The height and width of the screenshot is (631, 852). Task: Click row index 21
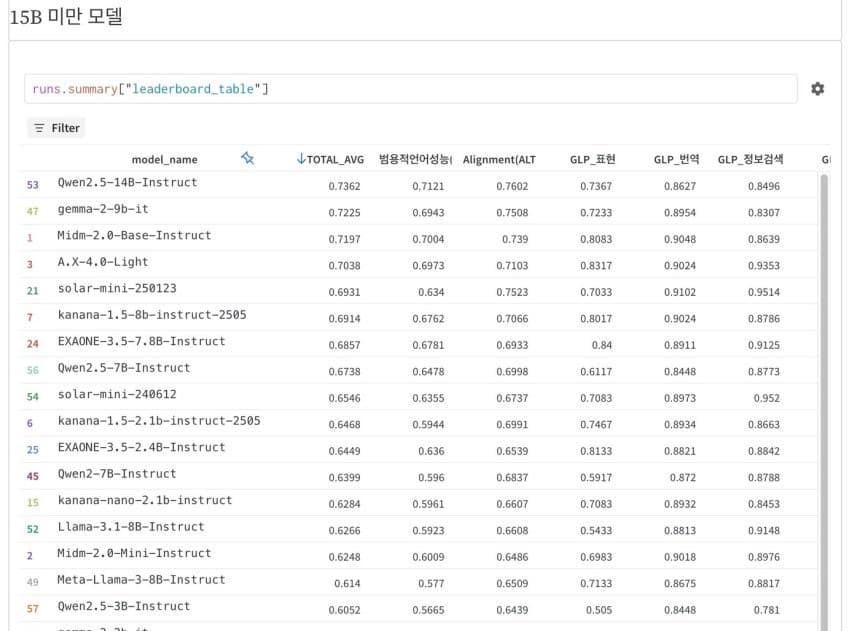pos(33,291)
